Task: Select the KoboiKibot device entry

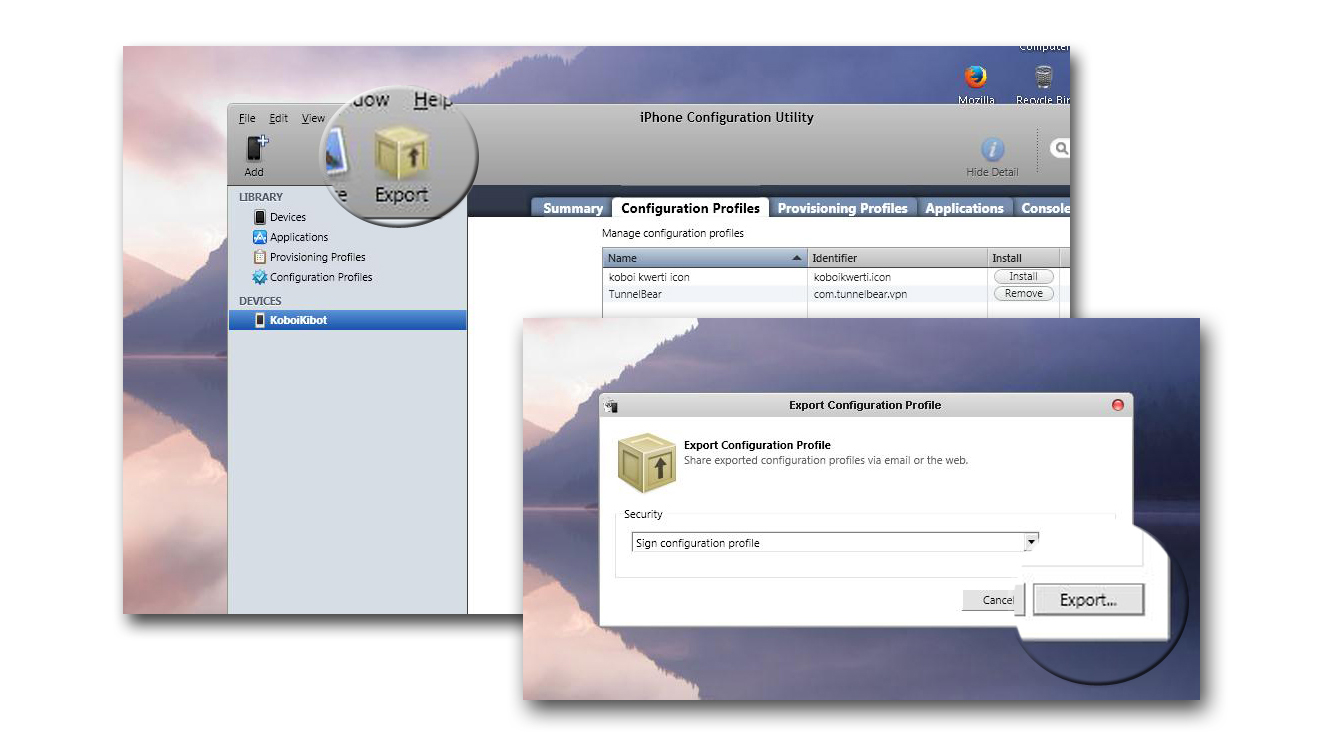Action: tap(347, 320)
